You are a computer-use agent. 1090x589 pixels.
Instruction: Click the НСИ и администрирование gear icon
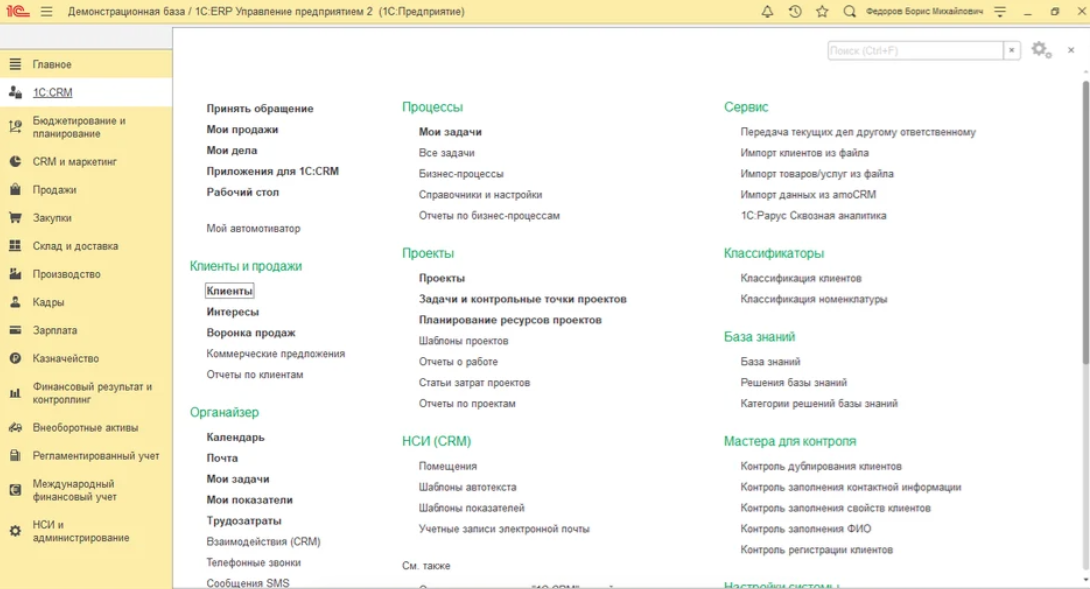[x=15, y=531]
